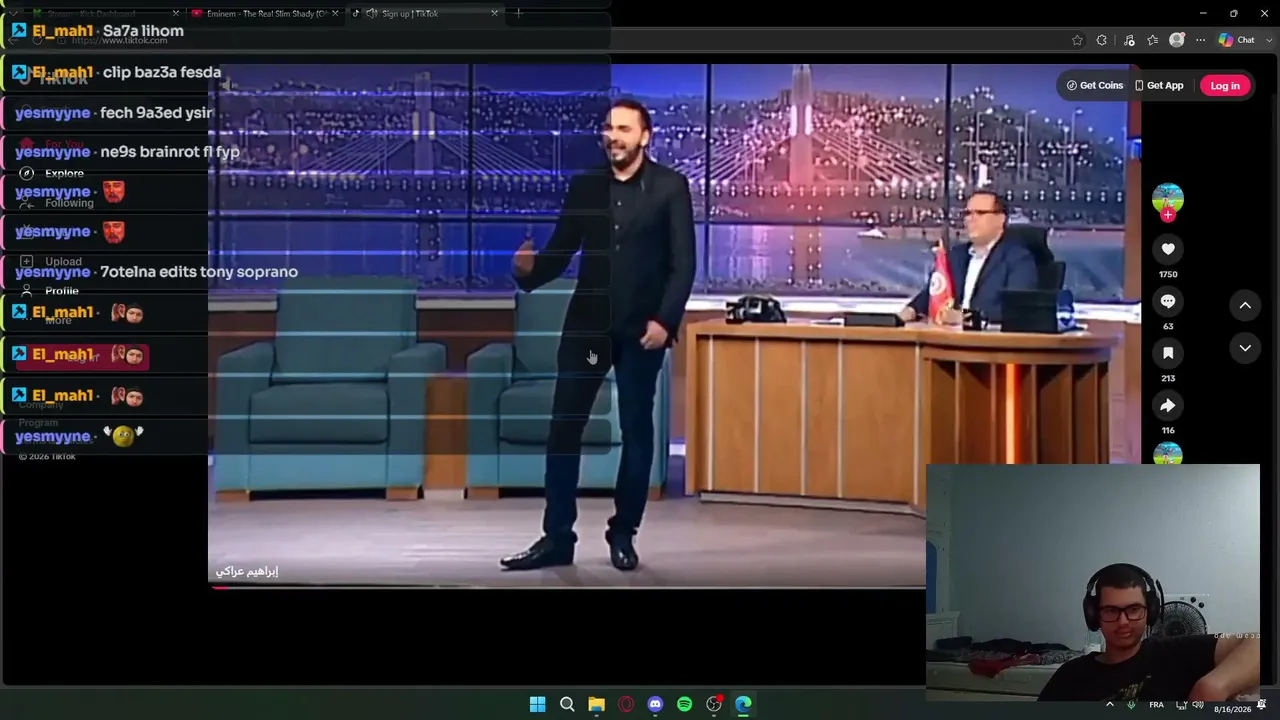This screenshot has width=1280, height=720.
Task: Click chat message 'Sa7a lihom'
Action: tap(143, 31)
